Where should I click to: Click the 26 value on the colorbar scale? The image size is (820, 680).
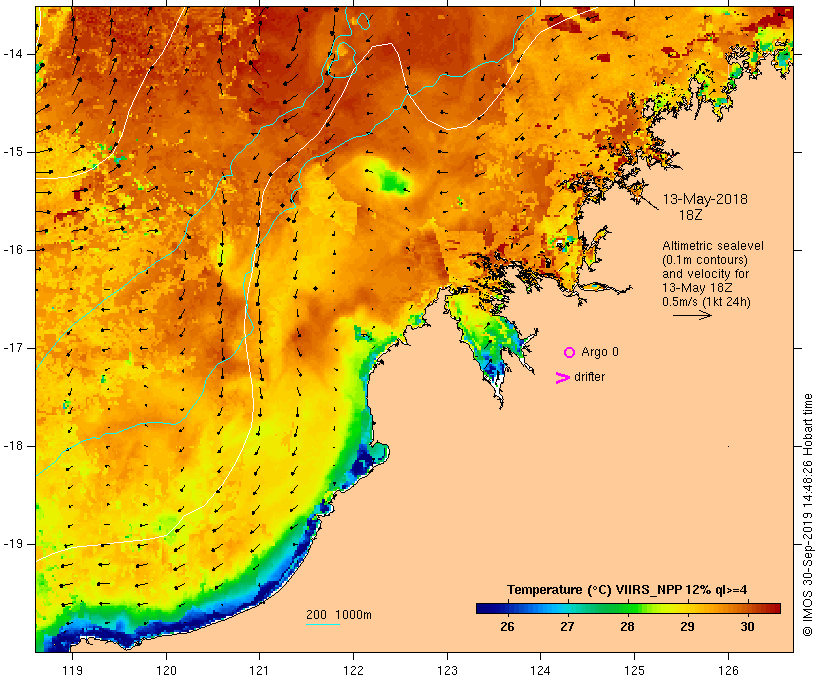pos(507,627)
